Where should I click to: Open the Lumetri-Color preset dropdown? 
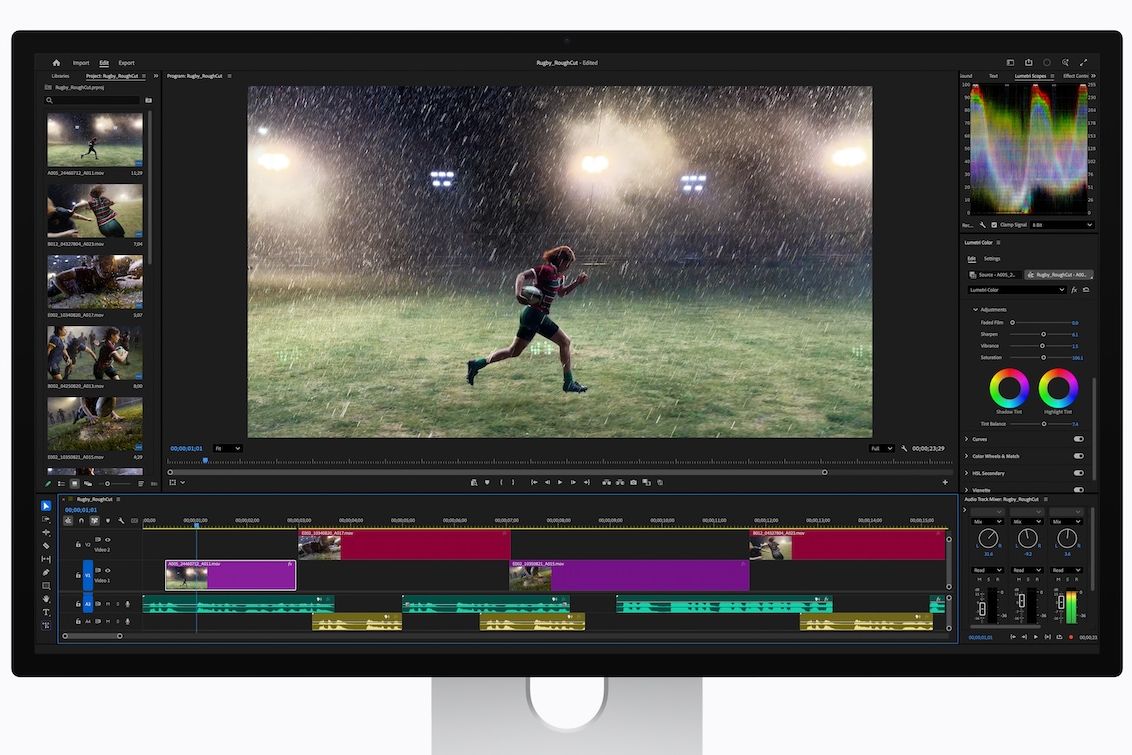click(x=1015, y=290)
